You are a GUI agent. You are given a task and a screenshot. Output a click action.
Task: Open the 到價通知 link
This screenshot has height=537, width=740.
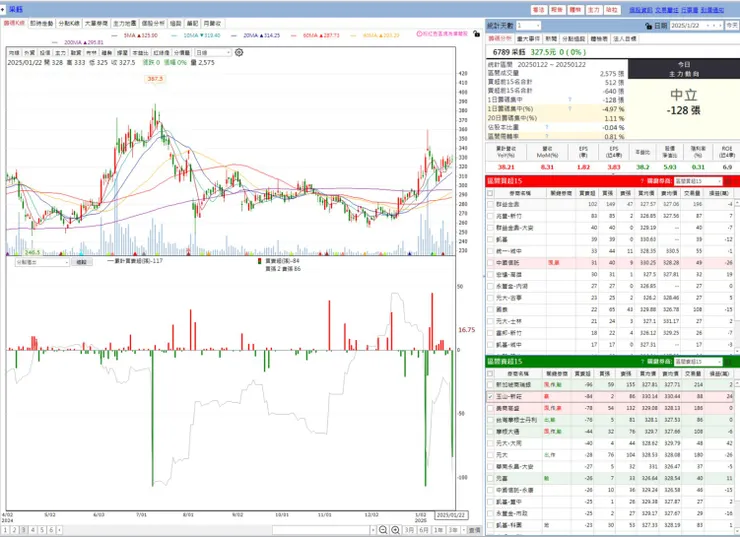pos(712,10)
